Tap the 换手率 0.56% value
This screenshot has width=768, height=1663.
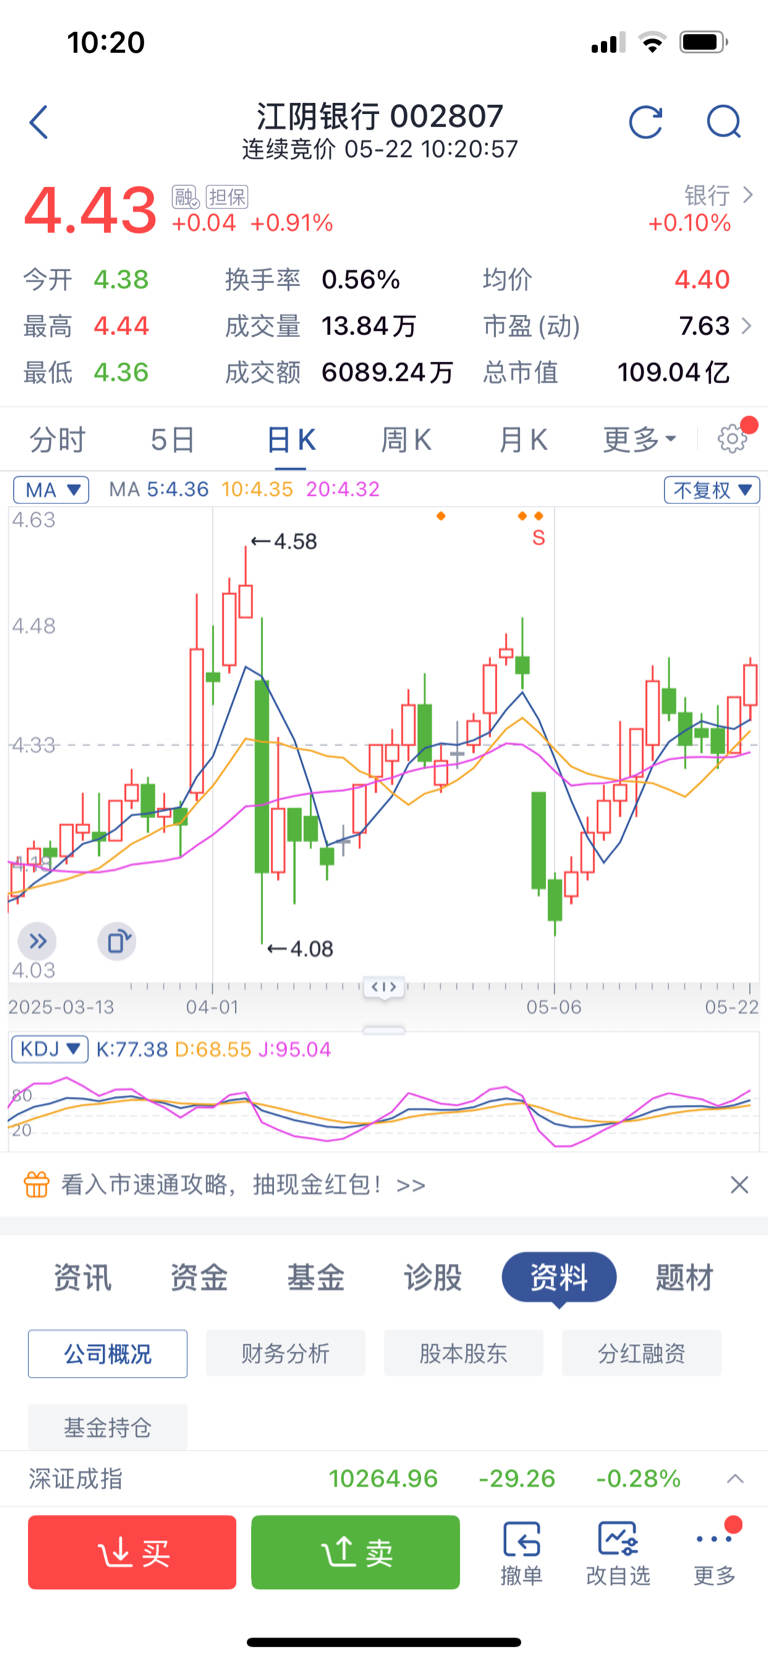(361, 279)
